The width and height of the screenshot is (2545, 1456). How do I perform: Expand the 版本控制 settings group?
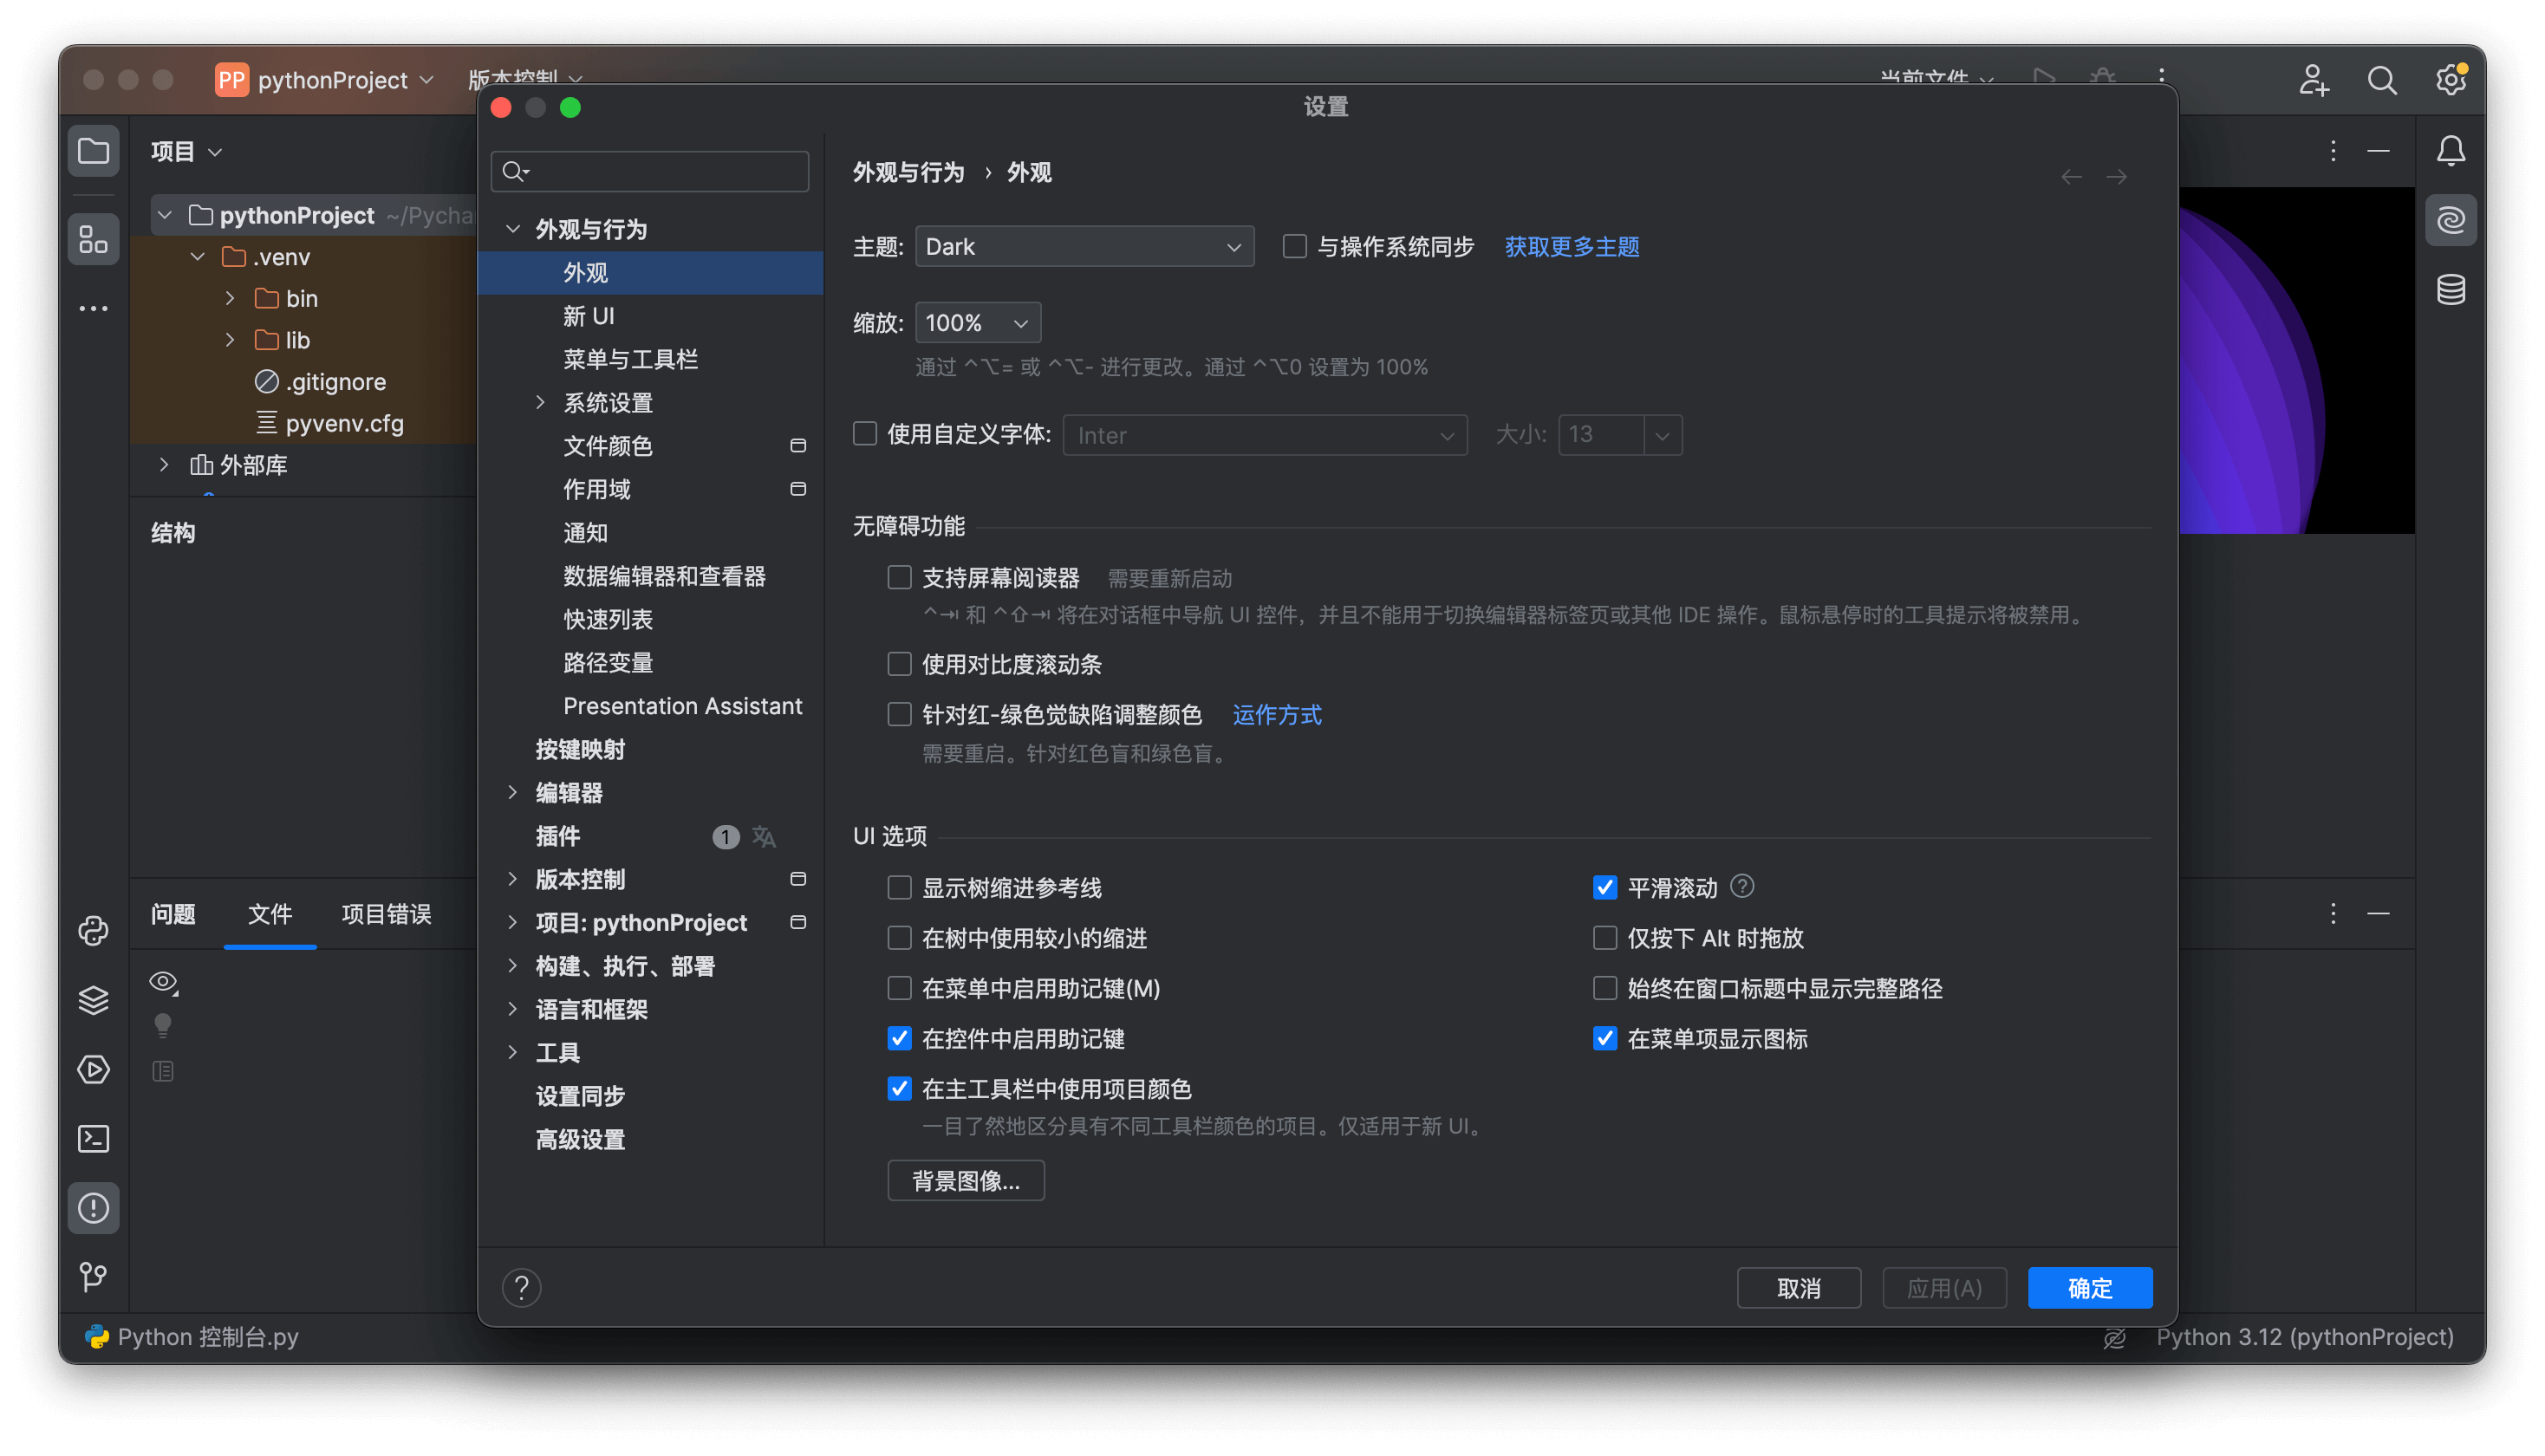tap(513, 879)
